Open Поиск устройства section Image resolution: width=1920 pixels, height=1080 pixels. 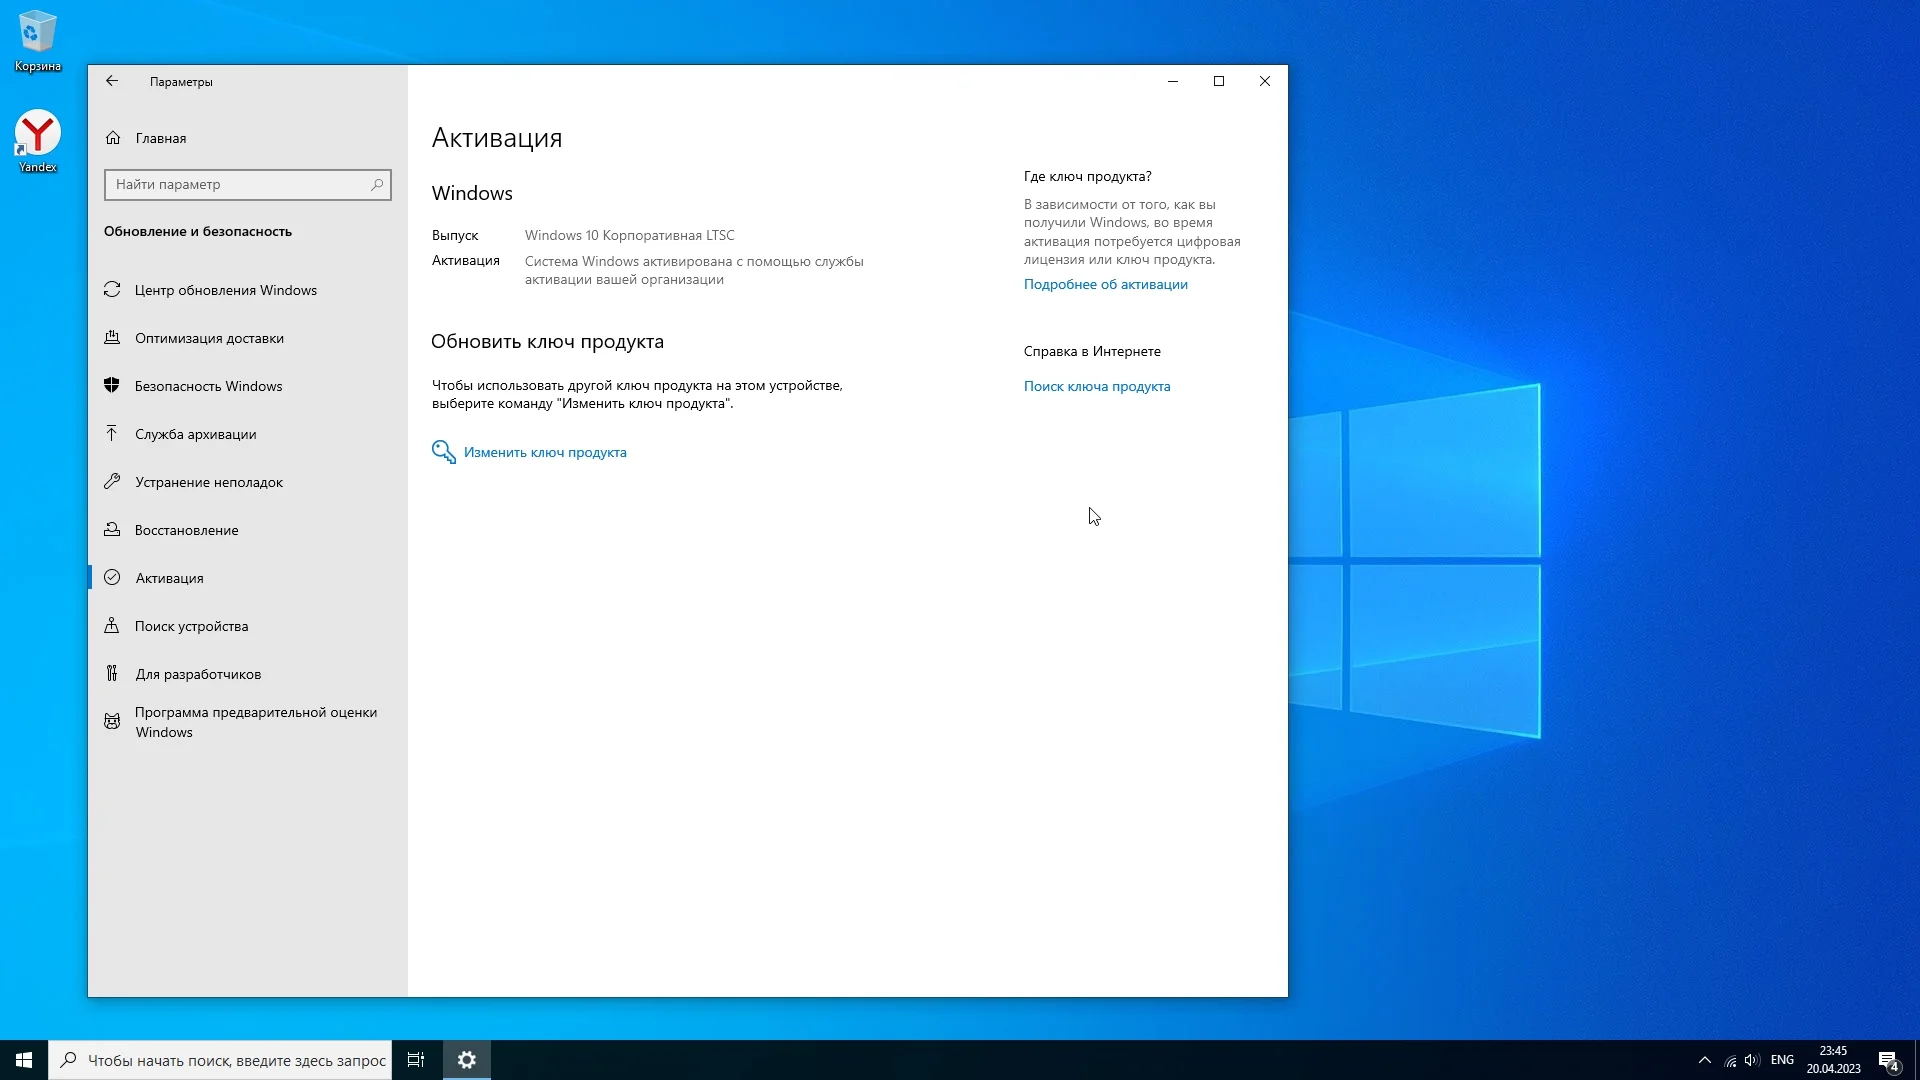coord(191,627)
